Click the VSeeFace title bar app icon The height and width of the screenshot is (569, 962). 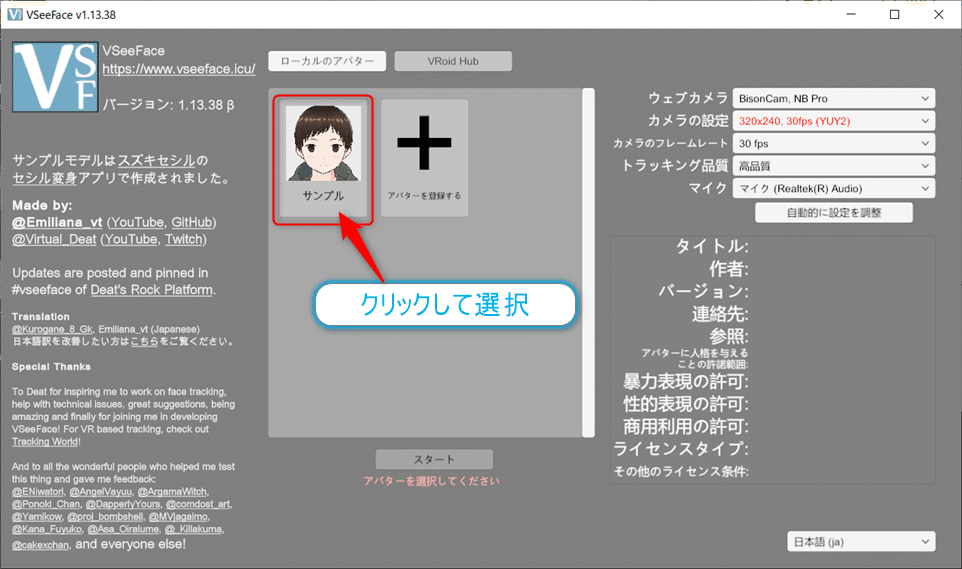(x=14, y=14)
